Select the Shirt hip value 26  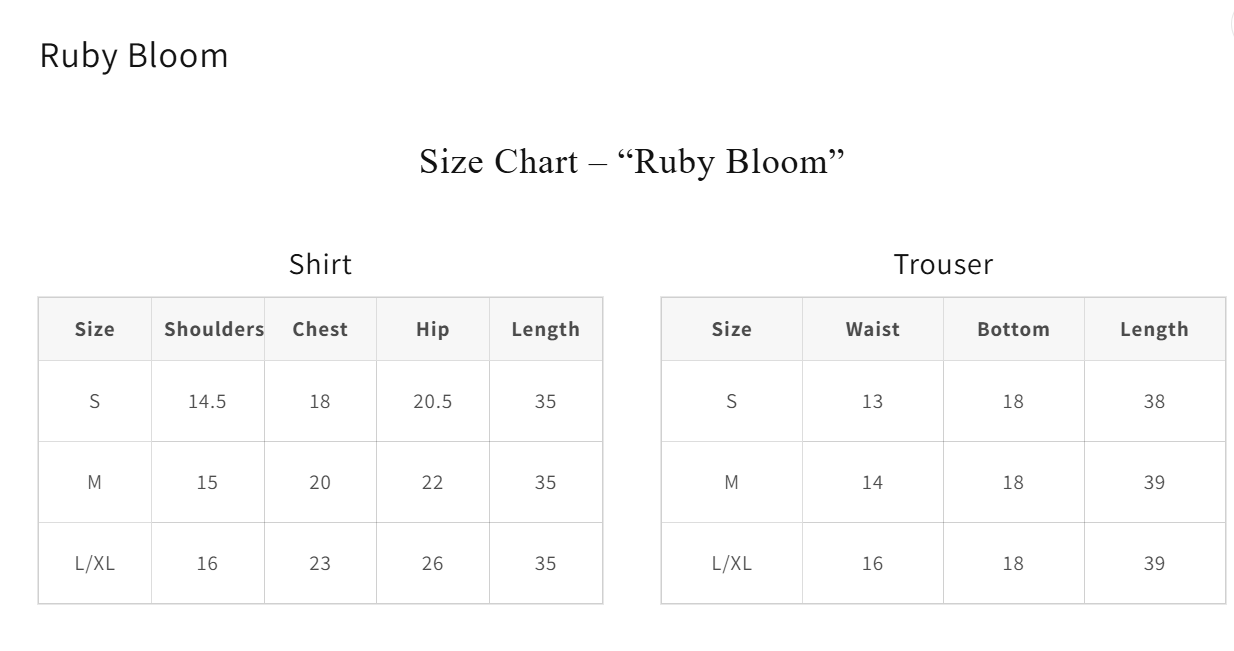click(433, 563)
